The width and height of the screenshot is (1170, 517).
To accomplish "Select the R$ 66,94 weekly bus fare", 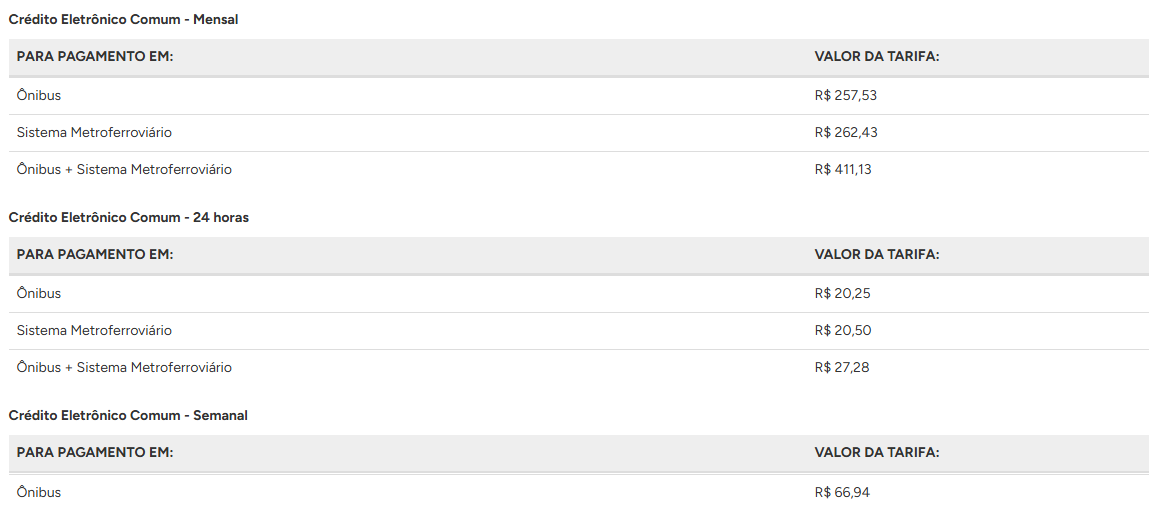I will pyautogui.click(x=842, y=492).
